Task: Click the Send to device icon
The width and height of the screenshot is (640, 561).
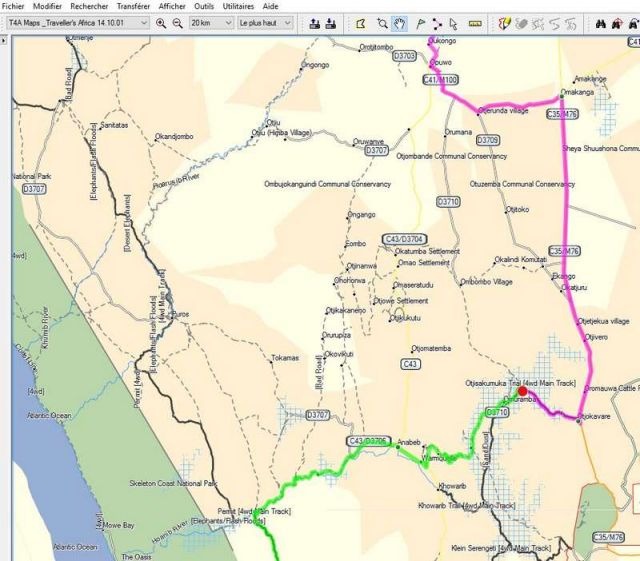Action: [314, 23]
